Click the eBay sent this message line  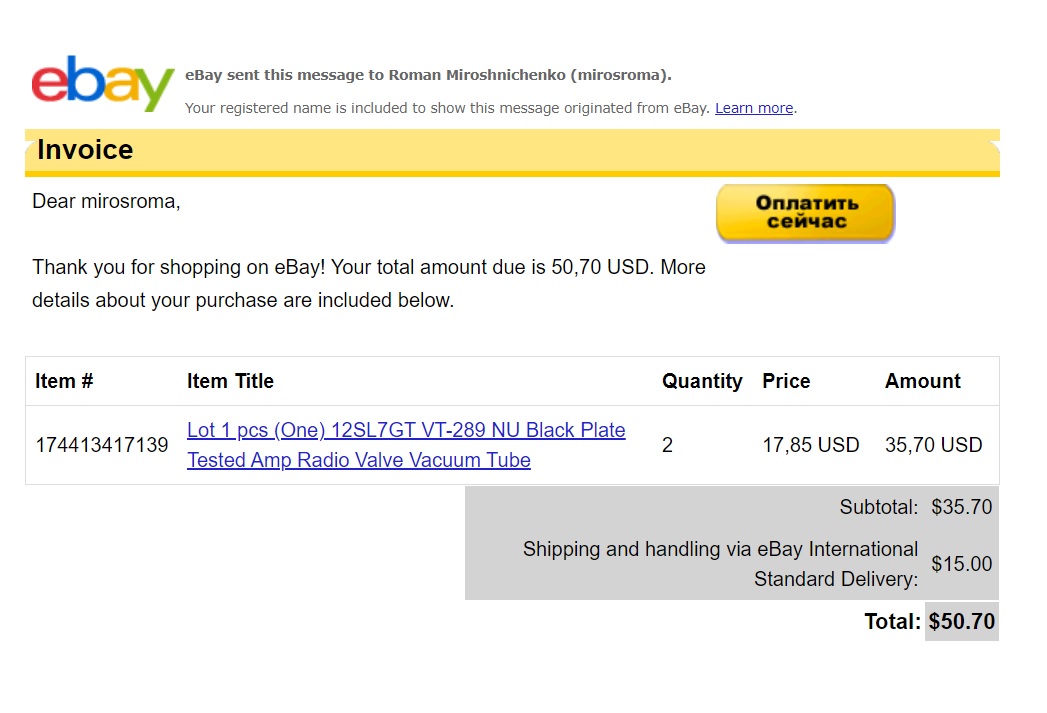[x=428, y=75]
